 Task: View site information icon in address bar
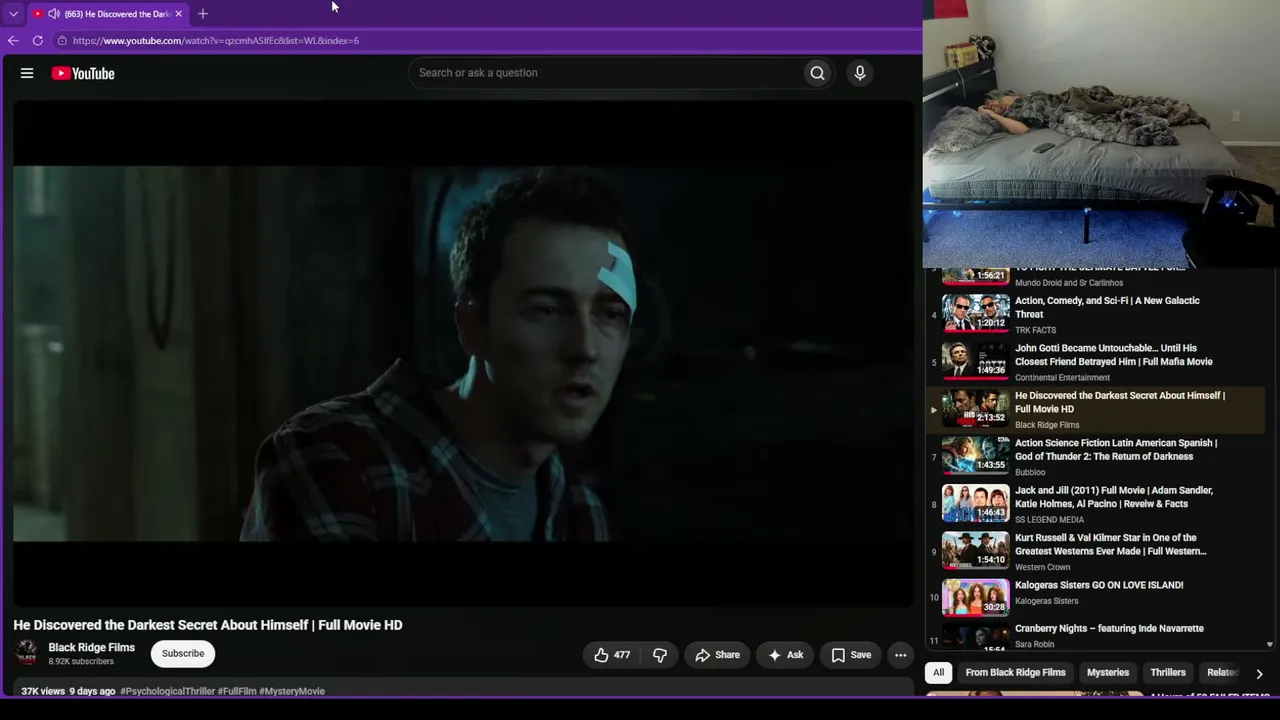click(62, 41)
